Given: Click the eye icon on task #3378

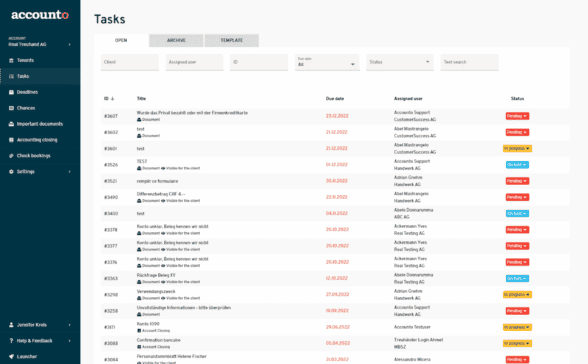Looking at the screenshot, I should [163, 233].
